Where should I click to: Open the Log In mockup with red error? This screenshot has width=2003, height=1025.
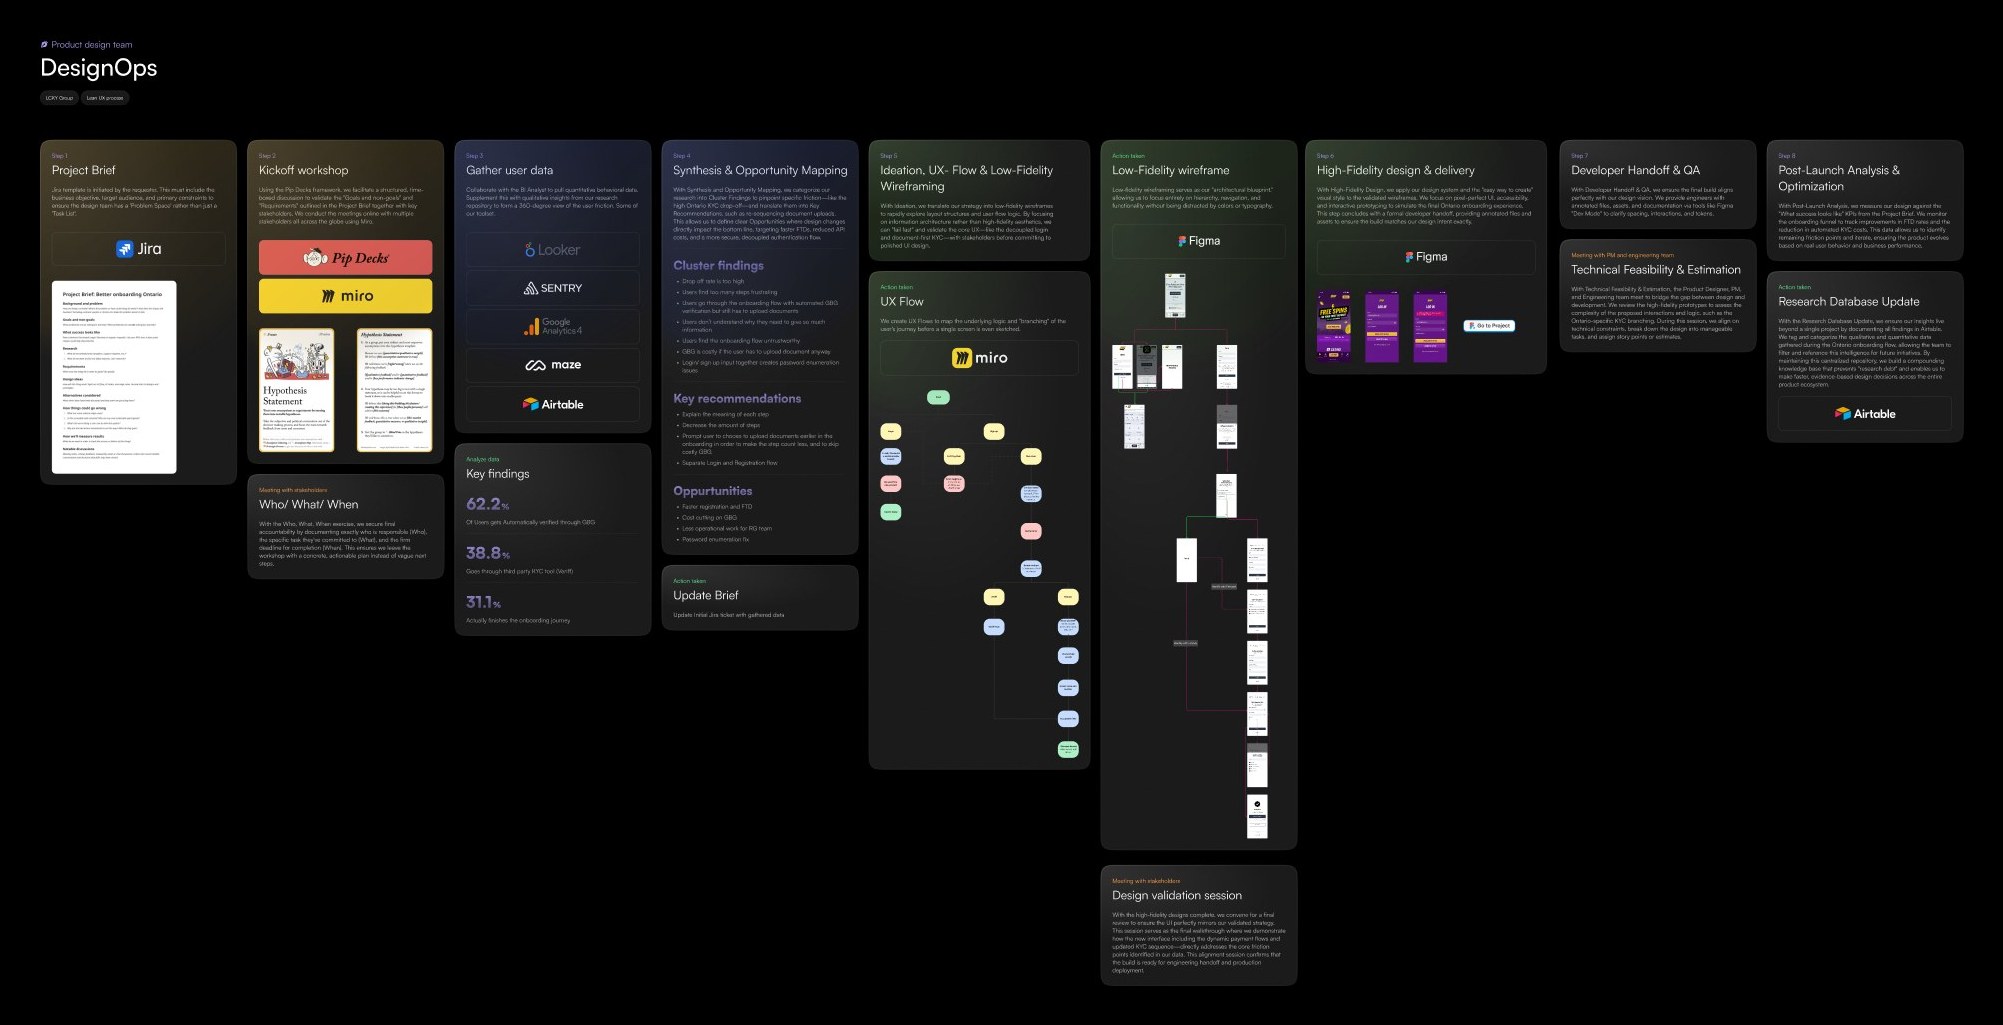(x=1430, y=326)
